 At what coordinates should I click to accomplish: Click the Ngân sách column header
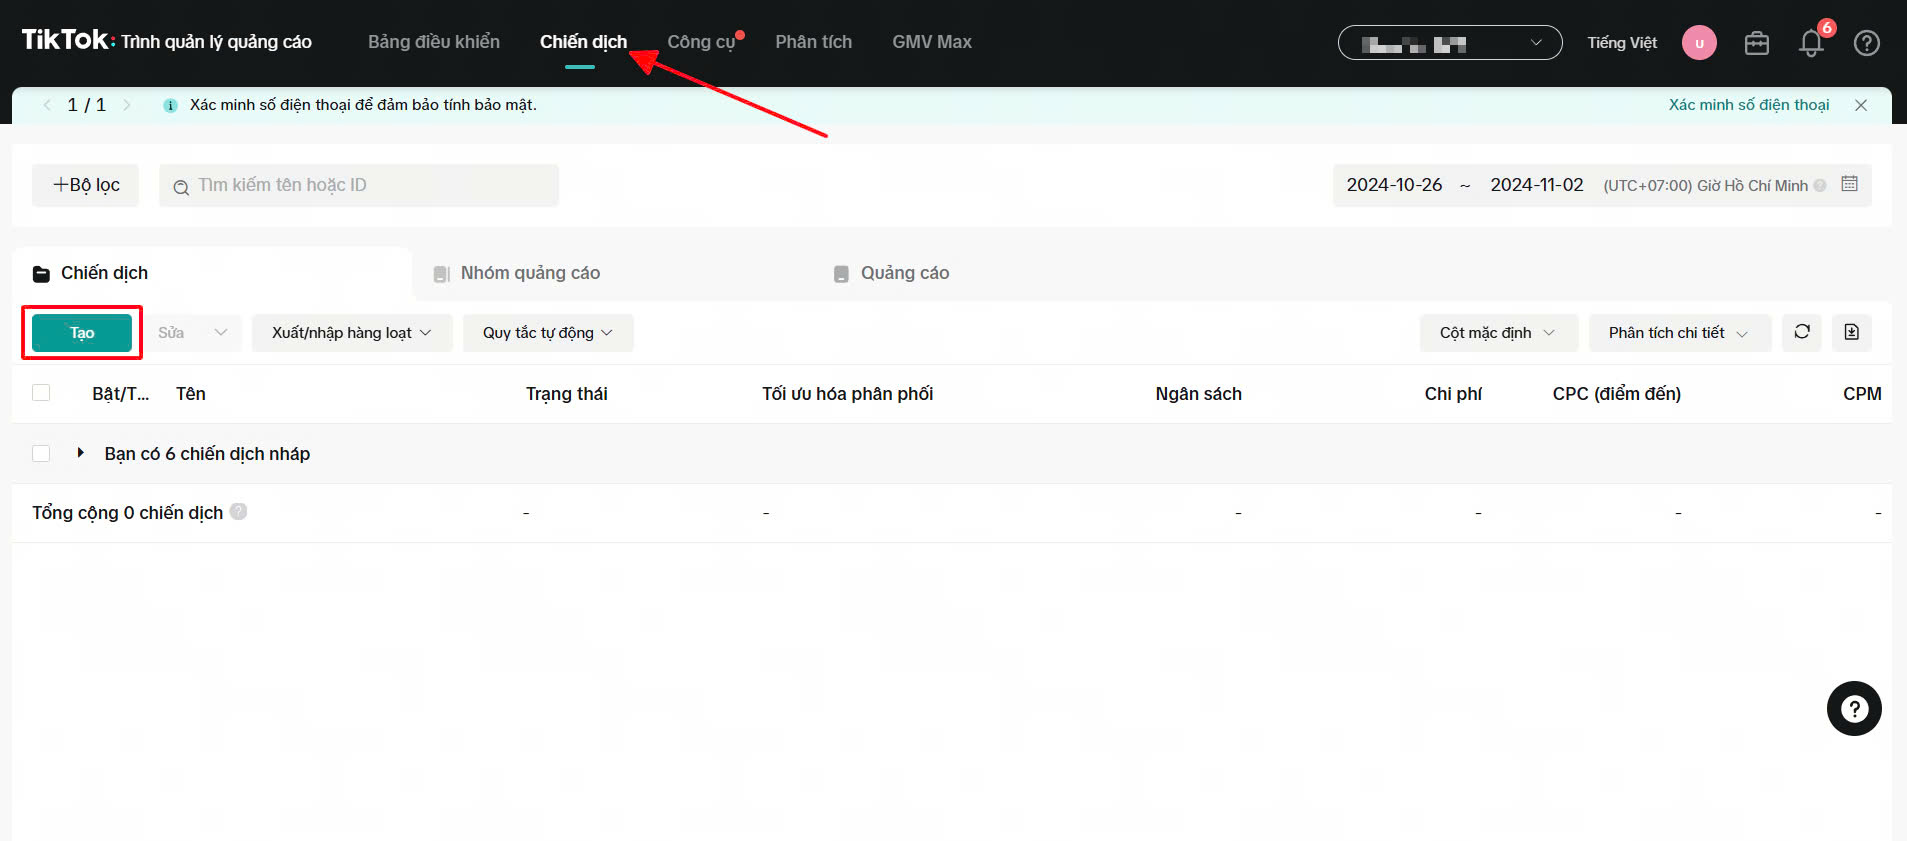click(x=1199, y=394)
